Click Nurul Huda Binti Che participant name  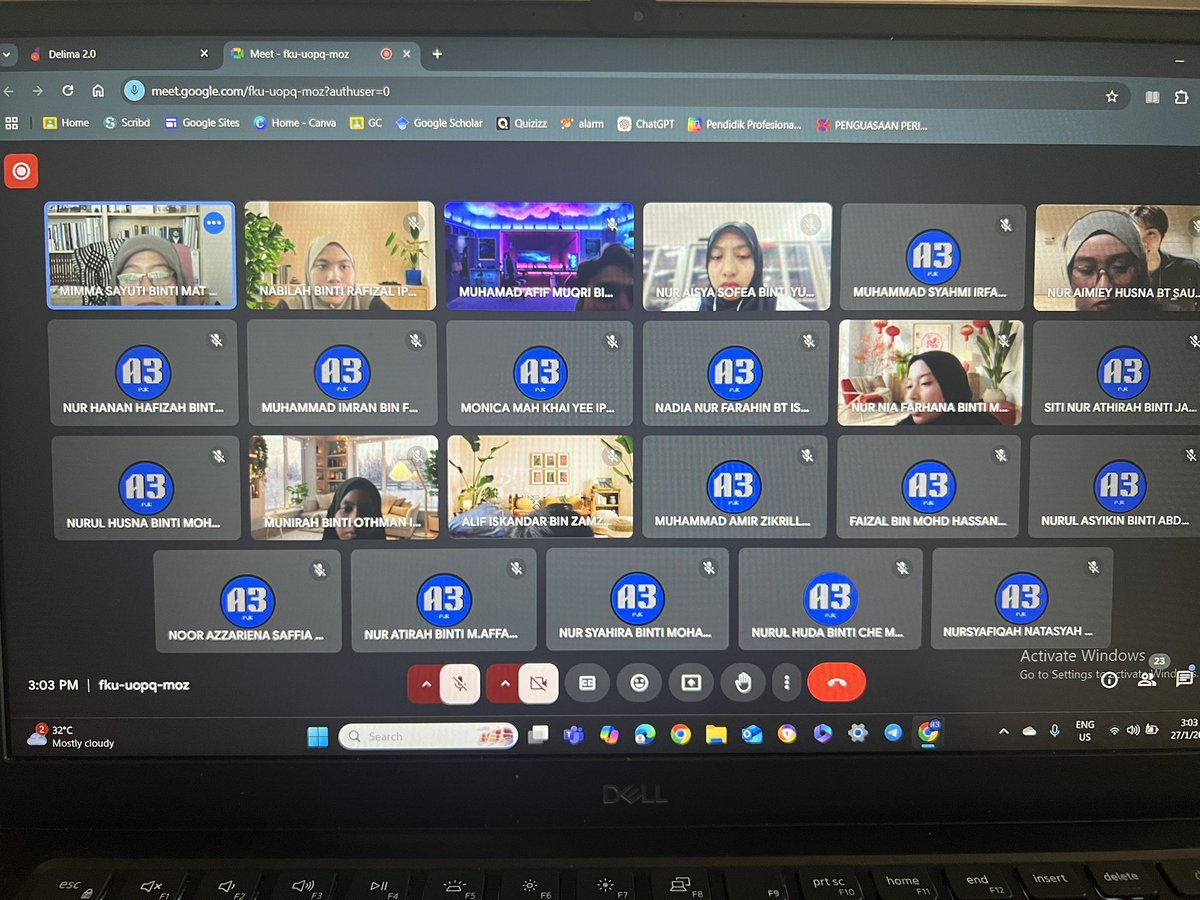[x=827, y=632]
